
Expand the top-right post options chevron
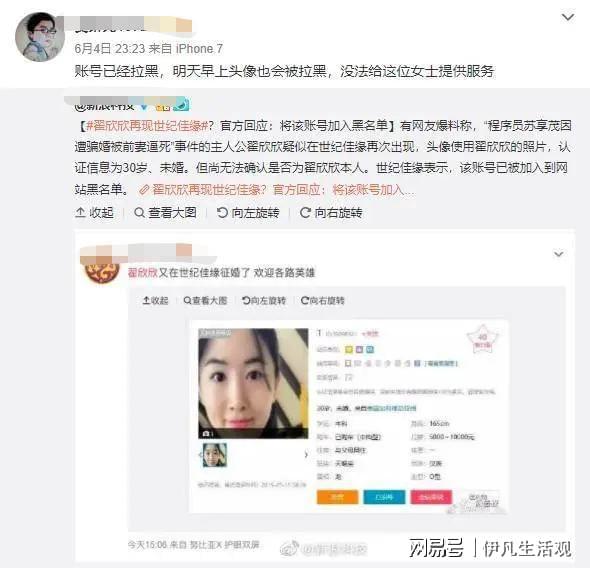click(568, 17)
